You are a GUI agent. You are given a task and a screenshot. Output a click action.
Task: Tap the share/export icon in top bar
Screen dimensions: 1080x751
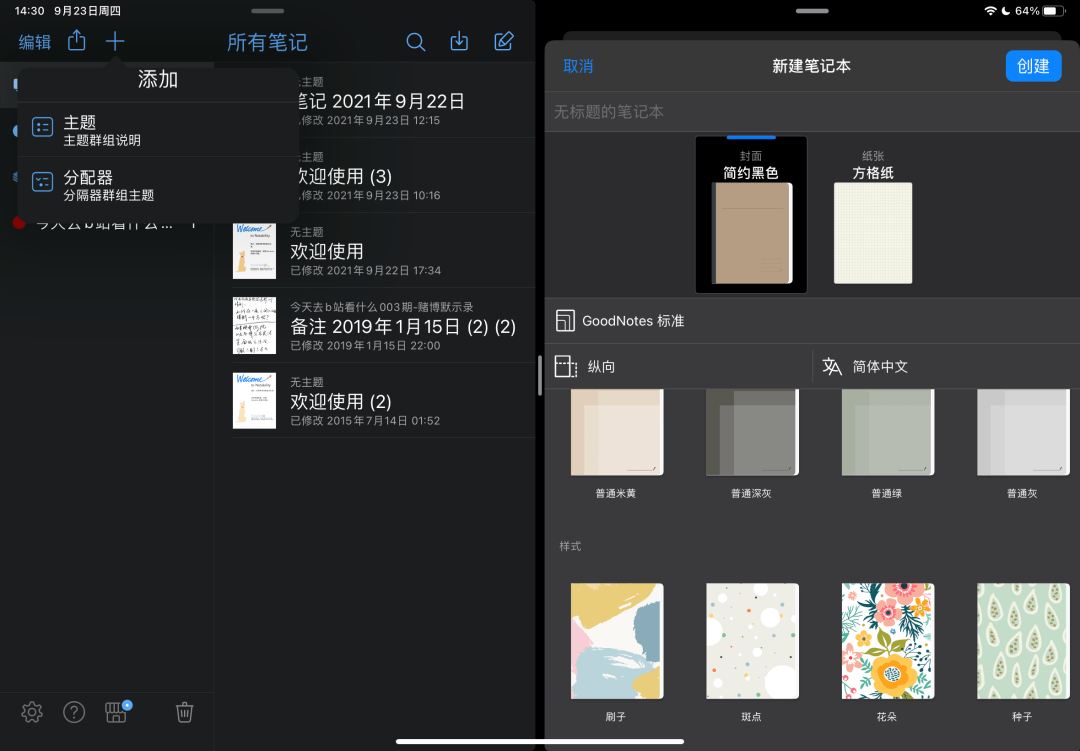coord(77,41)
